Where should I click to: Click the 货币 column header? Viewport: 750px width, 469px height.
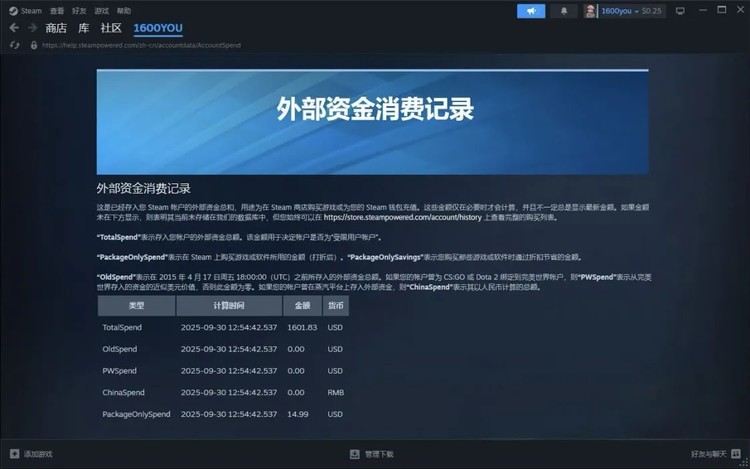coord(336,305)
